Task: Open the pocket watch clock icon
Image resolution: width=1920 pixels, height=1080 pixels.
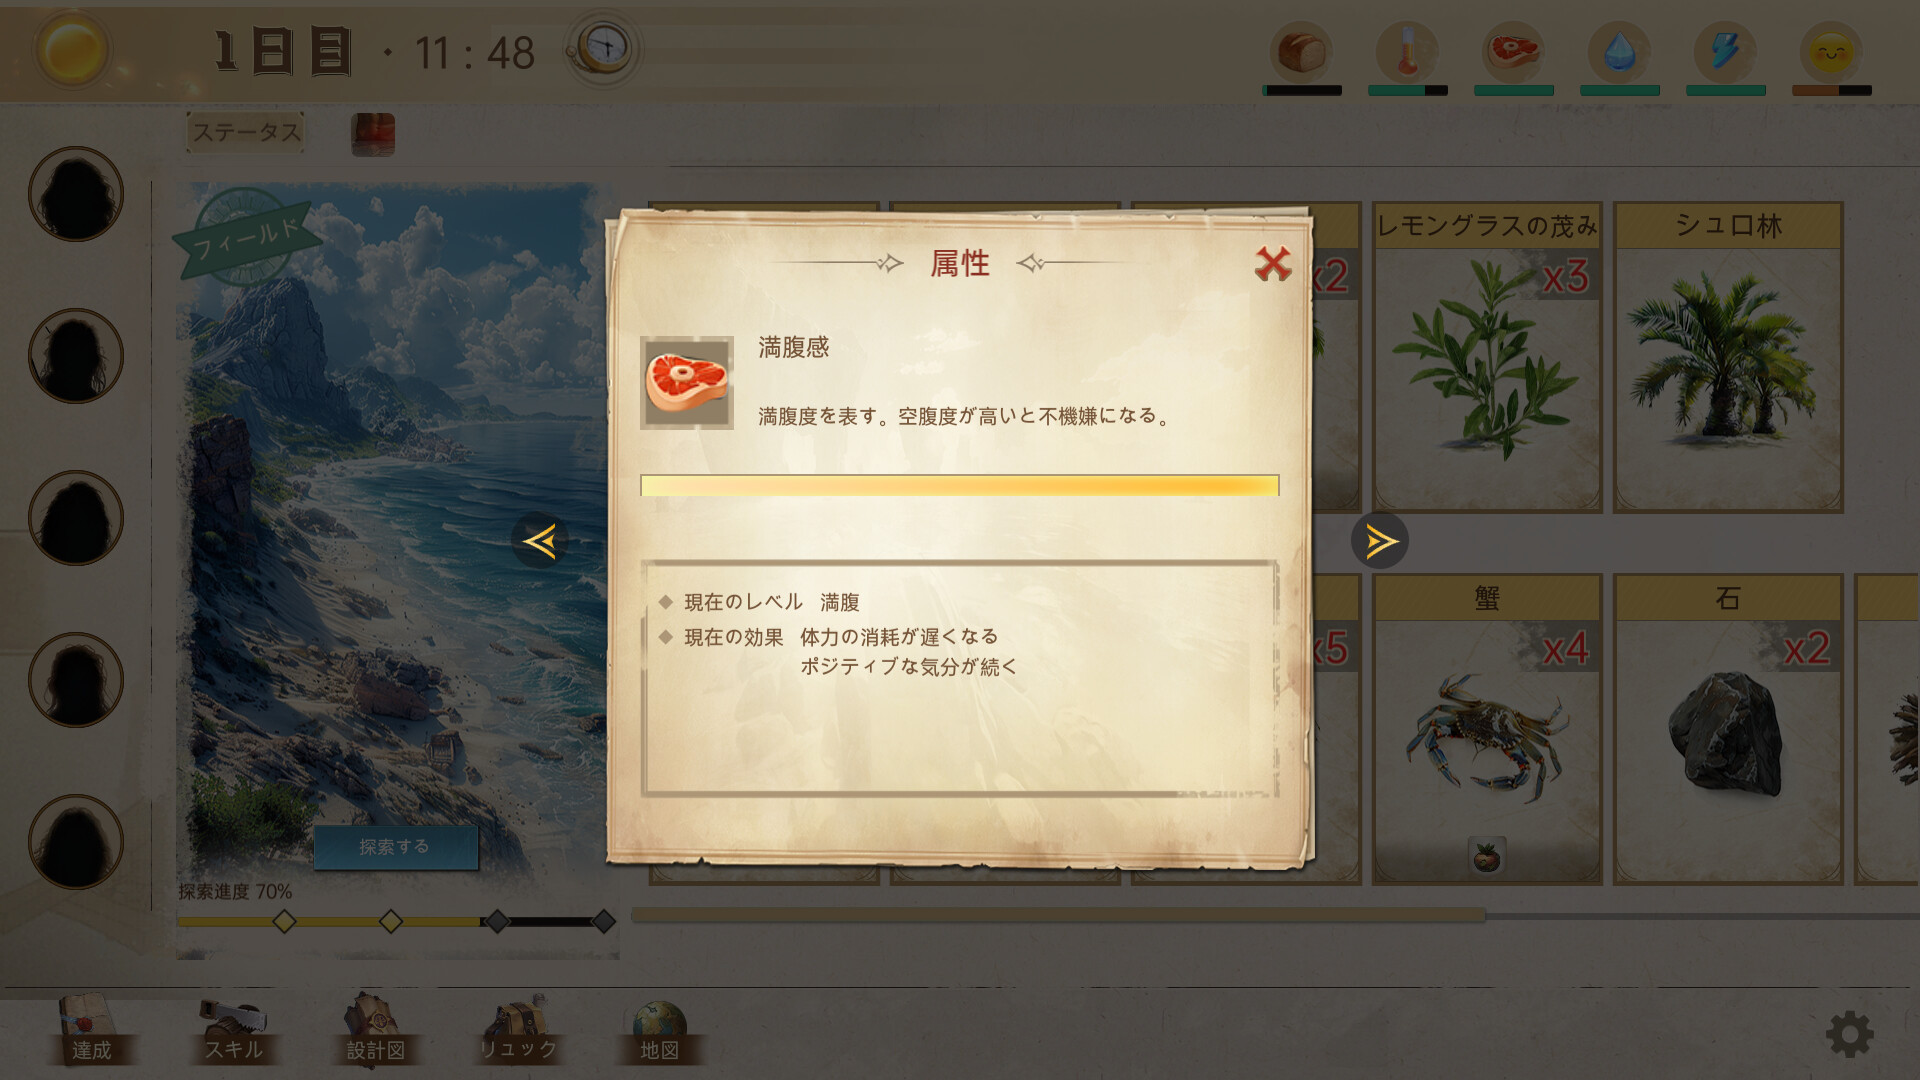Action: [603, 47]
